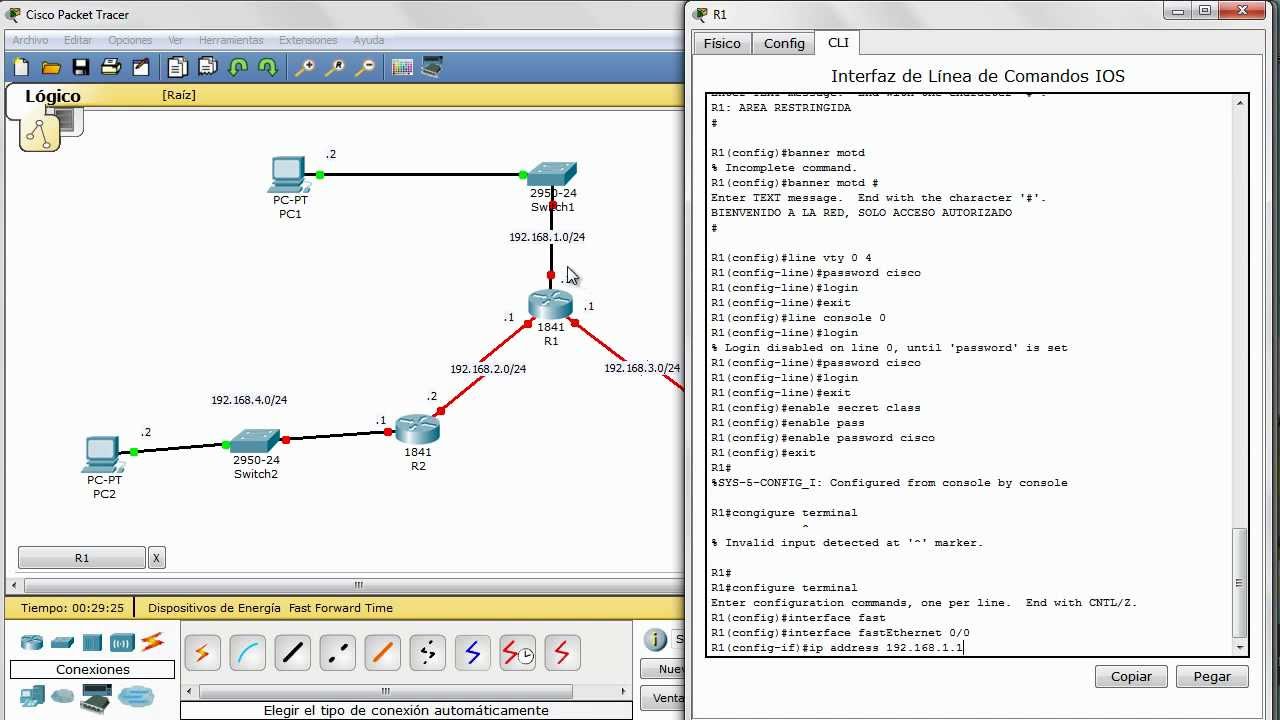This screenshot has height=720, width=1280.
Task: Select the Connections lightning category
Action: [152, 641]
